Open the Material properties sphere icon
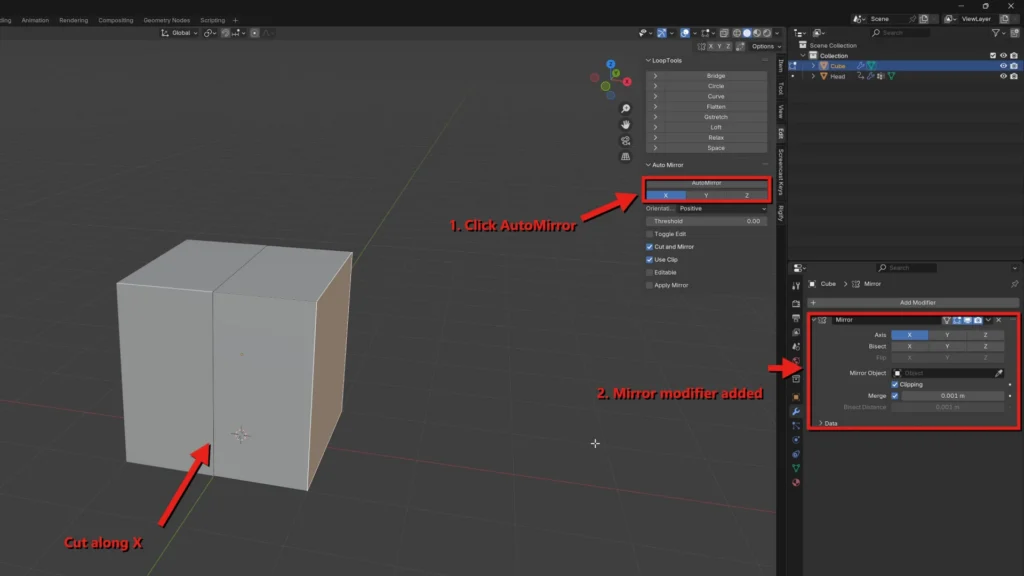Screen dimensions: 1024x576 click(795, 483)
